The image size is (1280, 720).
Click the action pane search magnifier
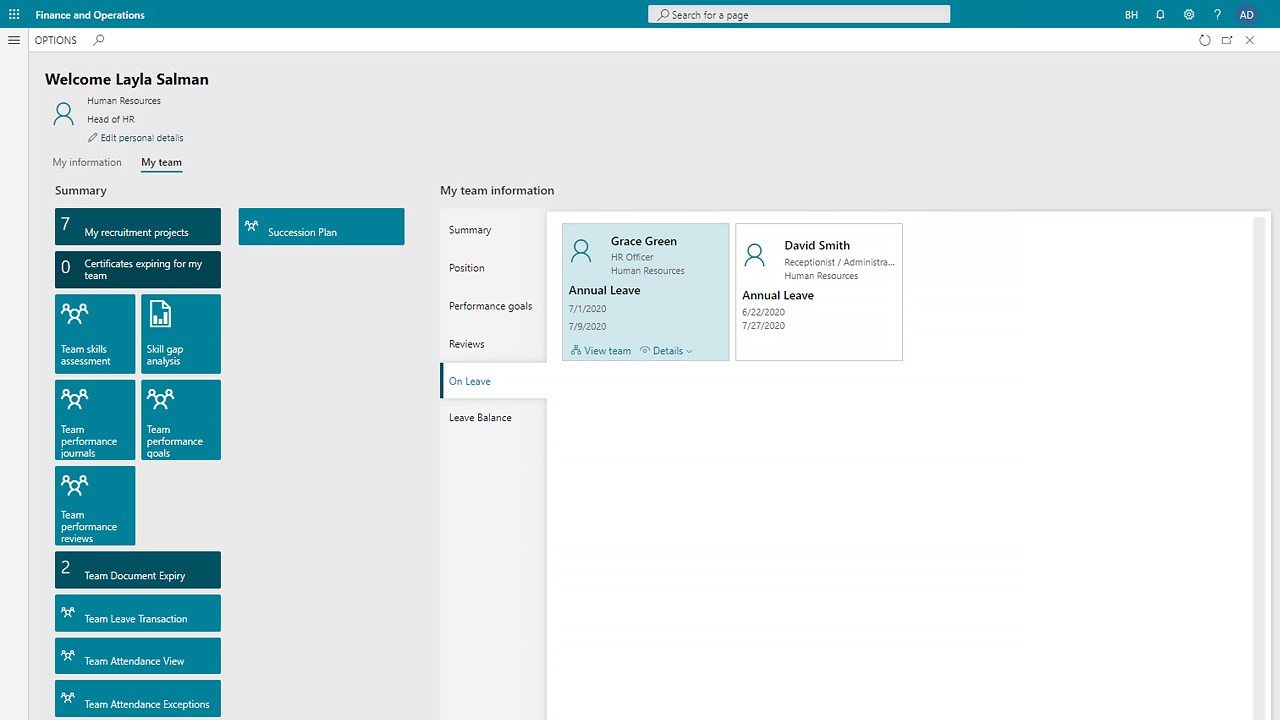tap(98, 40)
